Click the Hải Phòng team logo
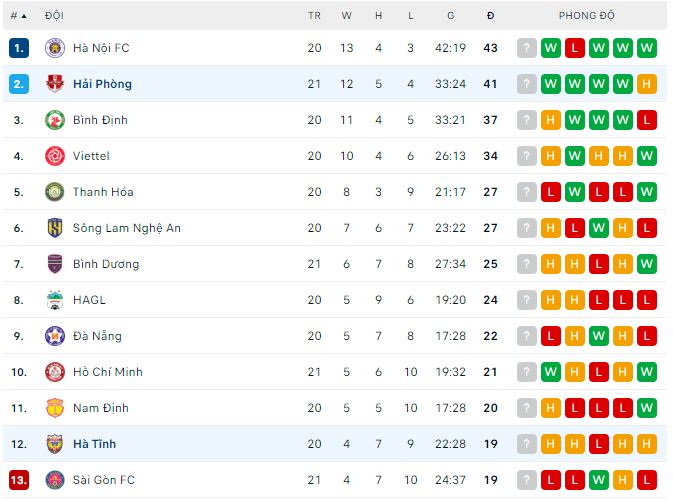This screenshot has width=673, height=501. click(54, 84)
